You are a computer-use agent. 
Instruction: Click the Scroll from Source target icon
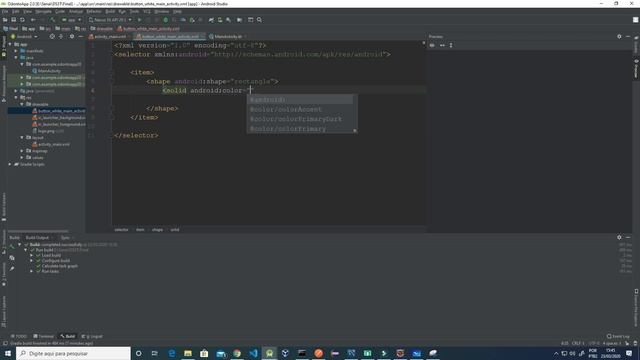click(52, 37)
